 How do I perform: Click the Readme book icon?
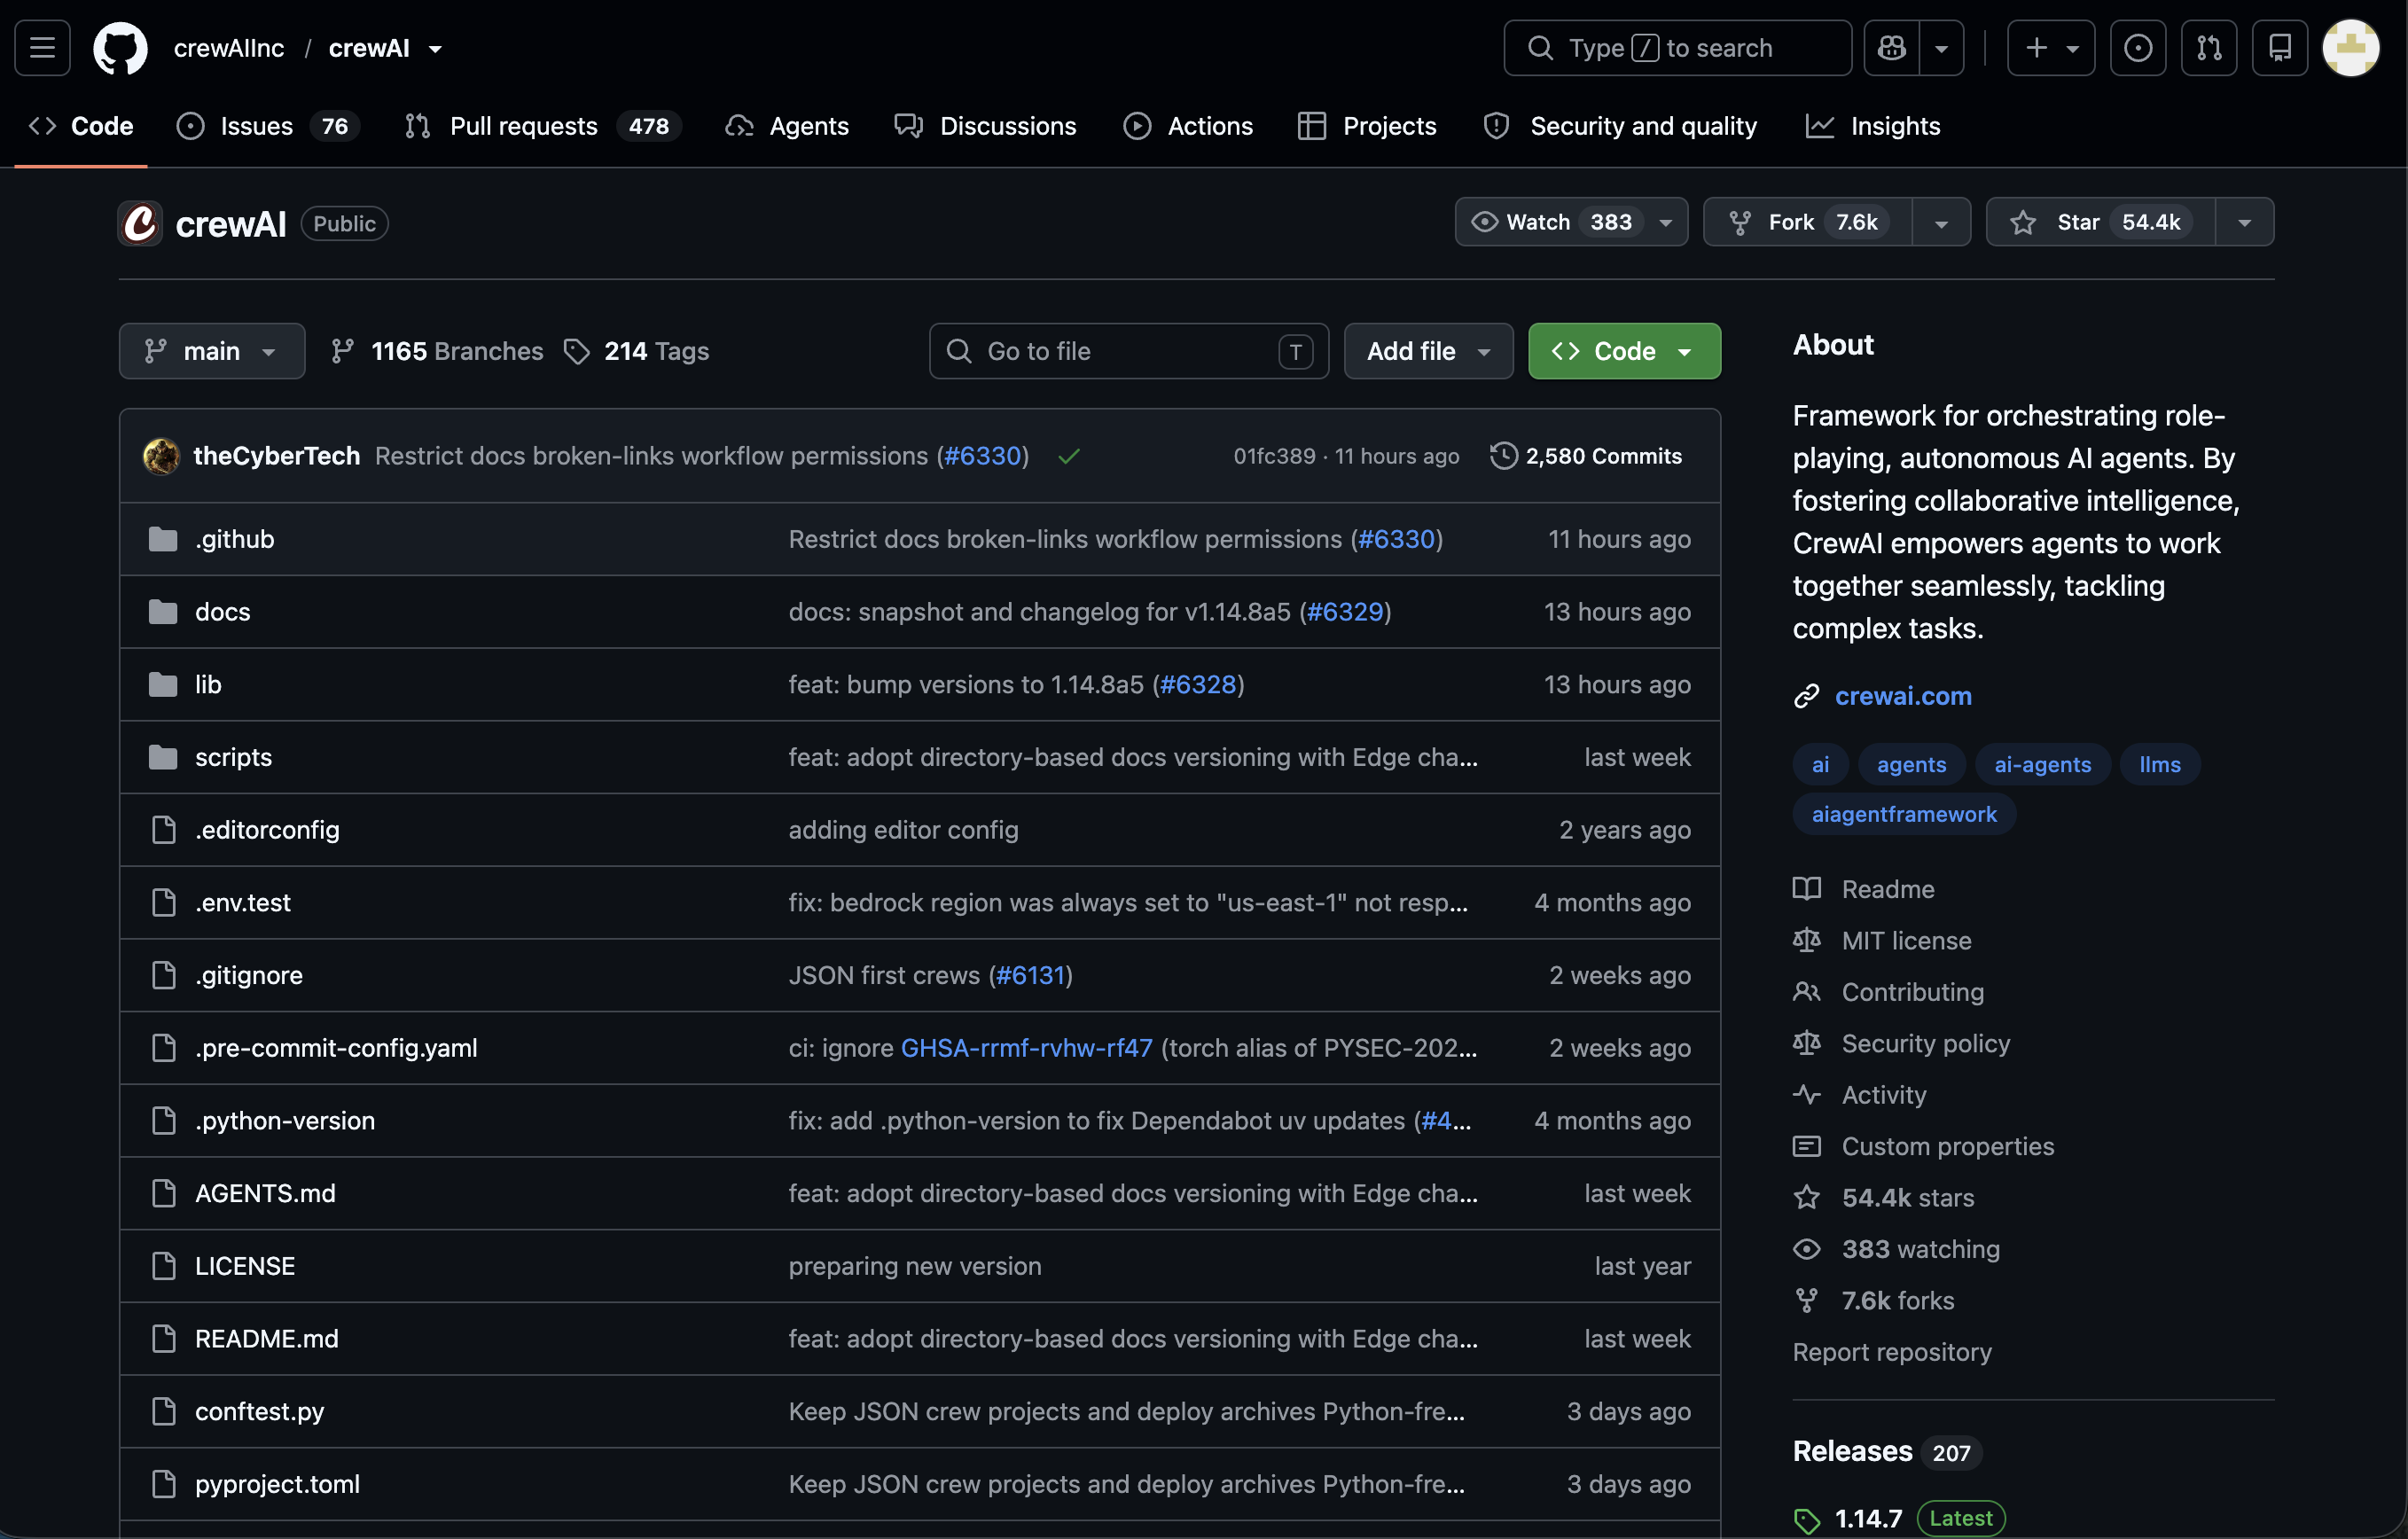pyautogui.click(x=1806, y=889)
